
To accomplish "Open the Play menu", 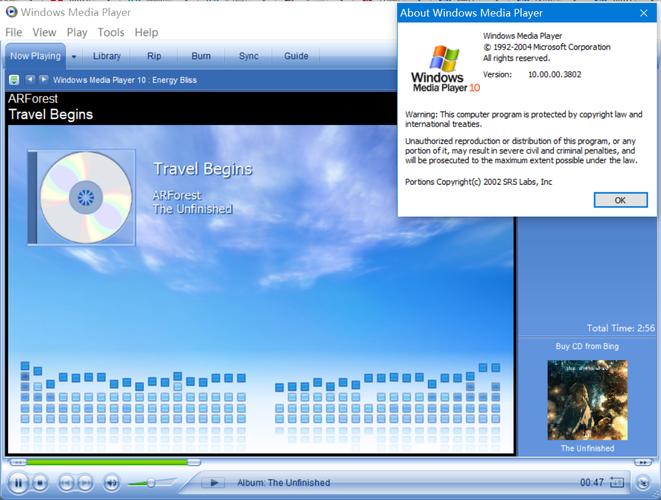I will (77, 33).
